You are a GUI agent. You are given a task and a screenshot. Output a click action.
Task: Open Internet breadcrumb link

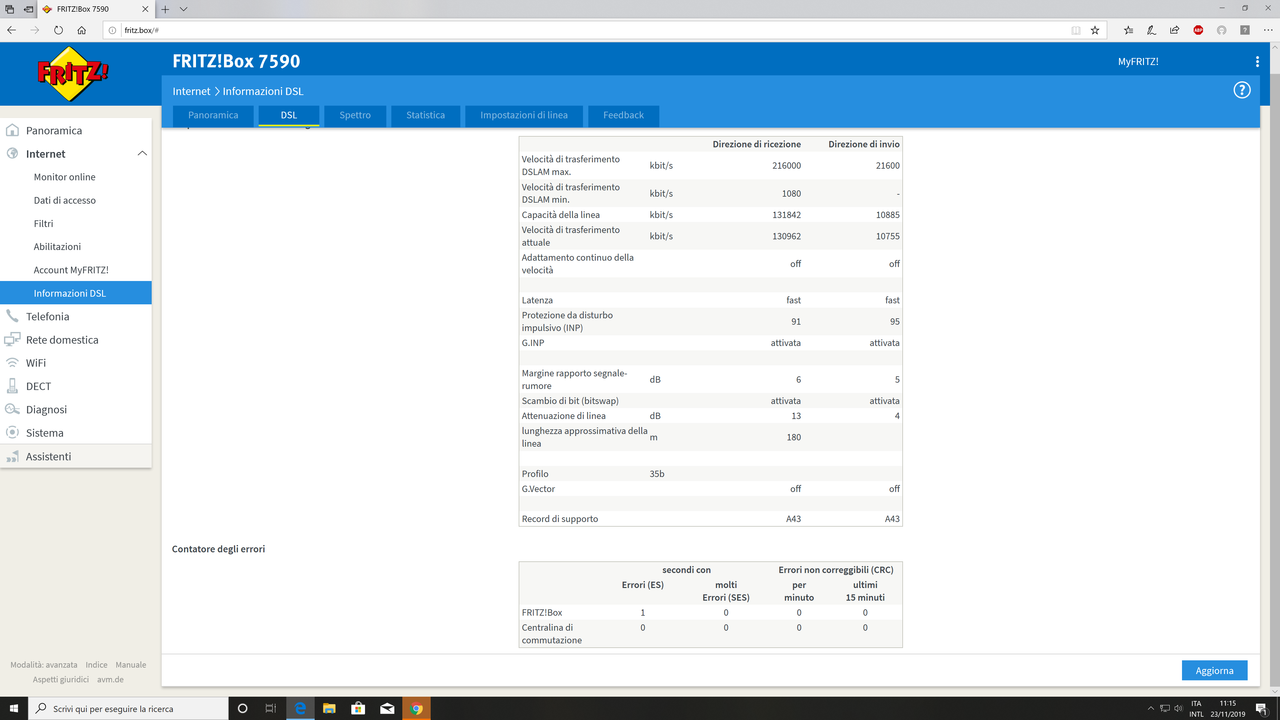192,91
